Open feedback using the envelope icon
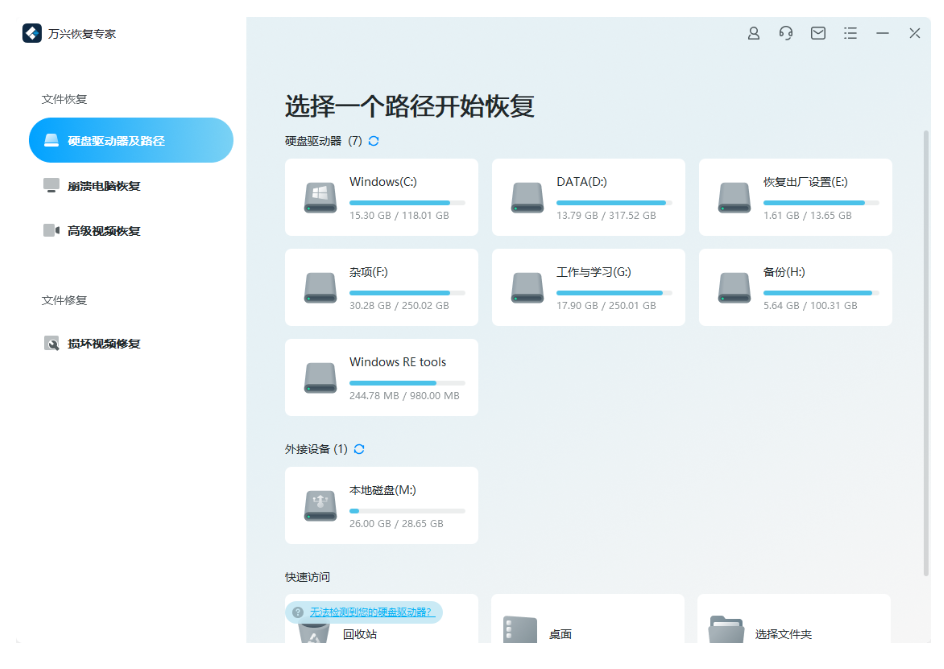The width and height of the screenshot is (944, 669). 818,33
